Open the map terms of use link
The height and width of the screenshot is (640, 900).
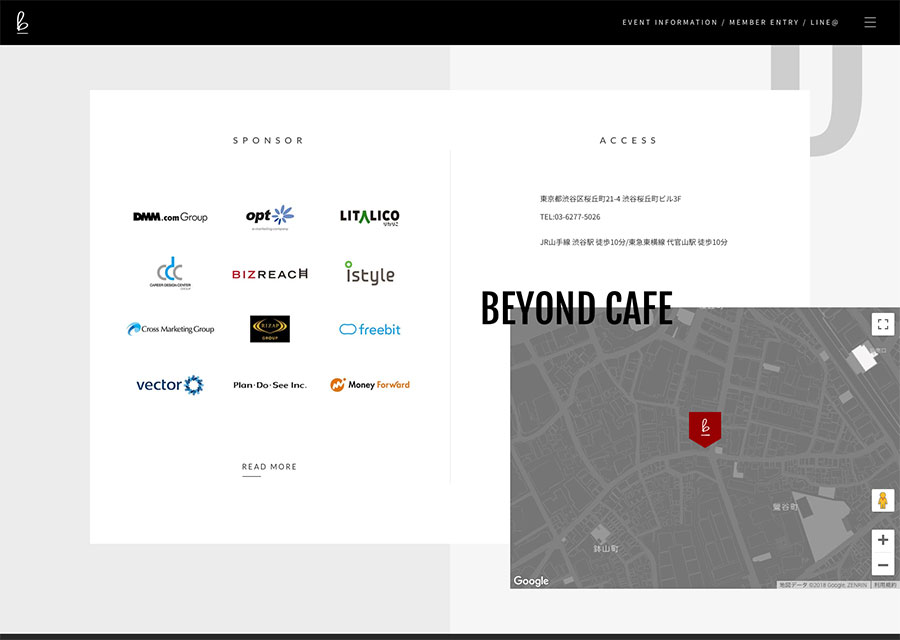point(884,584)
